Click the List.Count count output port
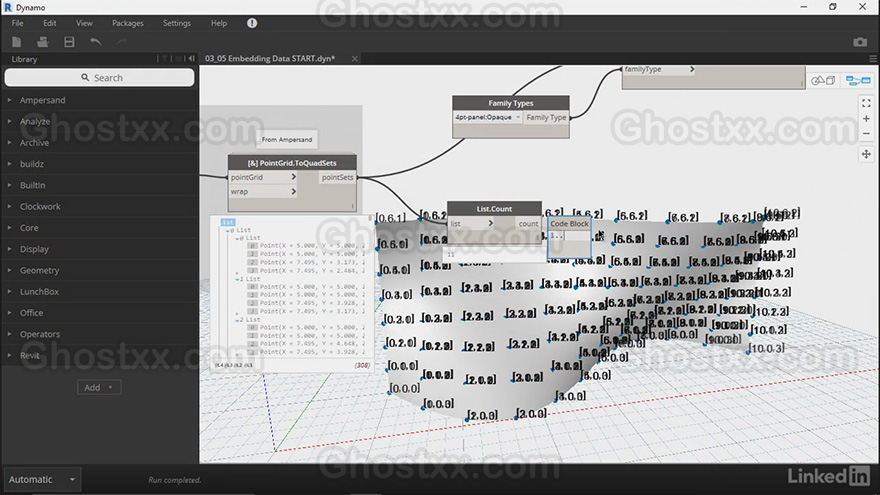The height and width of the screenshot is (495, 880). (528, 223)
